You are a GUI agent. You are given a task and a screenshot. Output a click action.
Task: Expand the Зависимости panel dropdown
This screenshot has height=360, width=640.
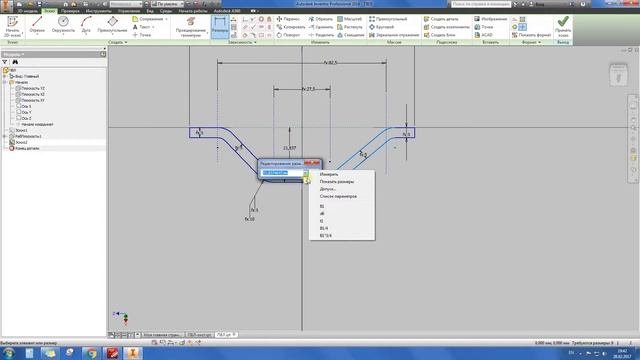242,42
